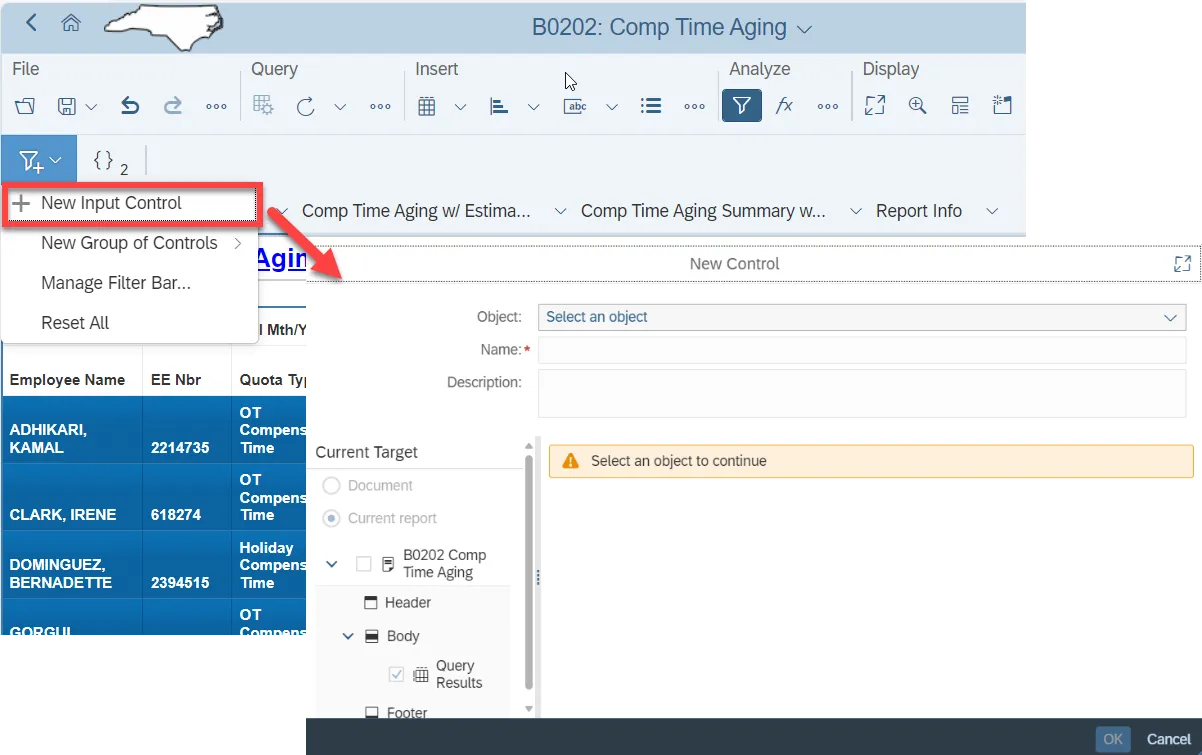Switch to Report Info tab

pos(919,211)
